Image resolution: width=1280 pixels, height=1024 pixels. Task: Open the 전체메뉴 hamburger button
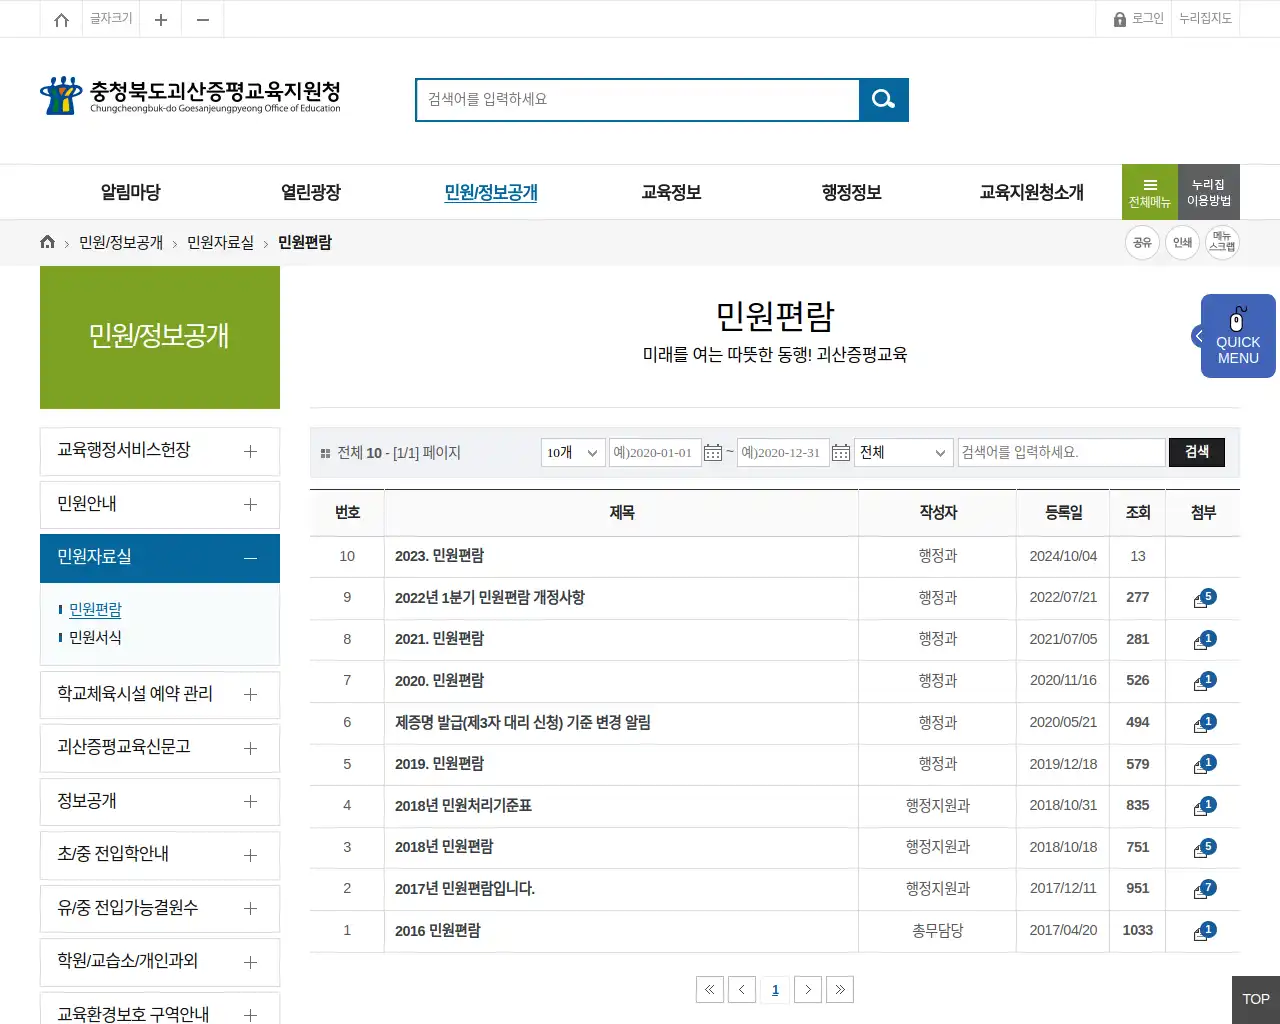click(x=1150, y=192)
